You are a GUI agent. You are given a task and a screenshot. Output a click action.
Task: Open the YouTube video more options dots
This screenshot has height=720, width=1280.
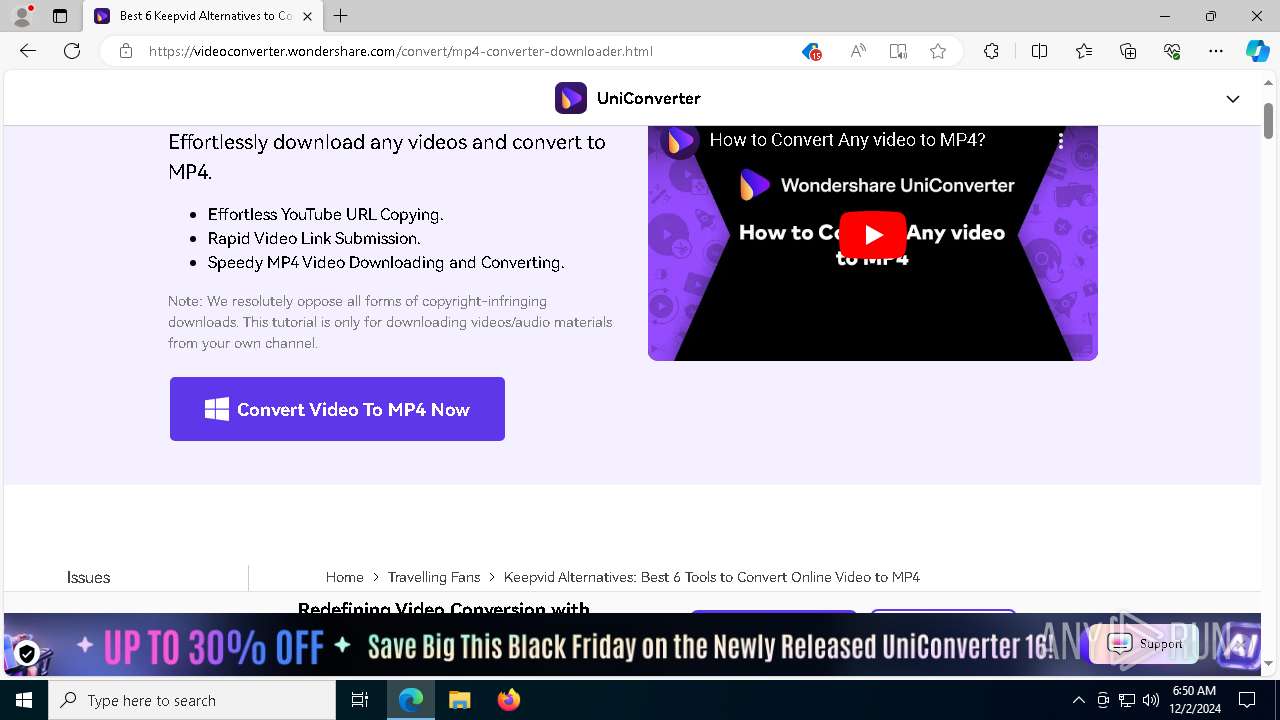coord(1061,141)
